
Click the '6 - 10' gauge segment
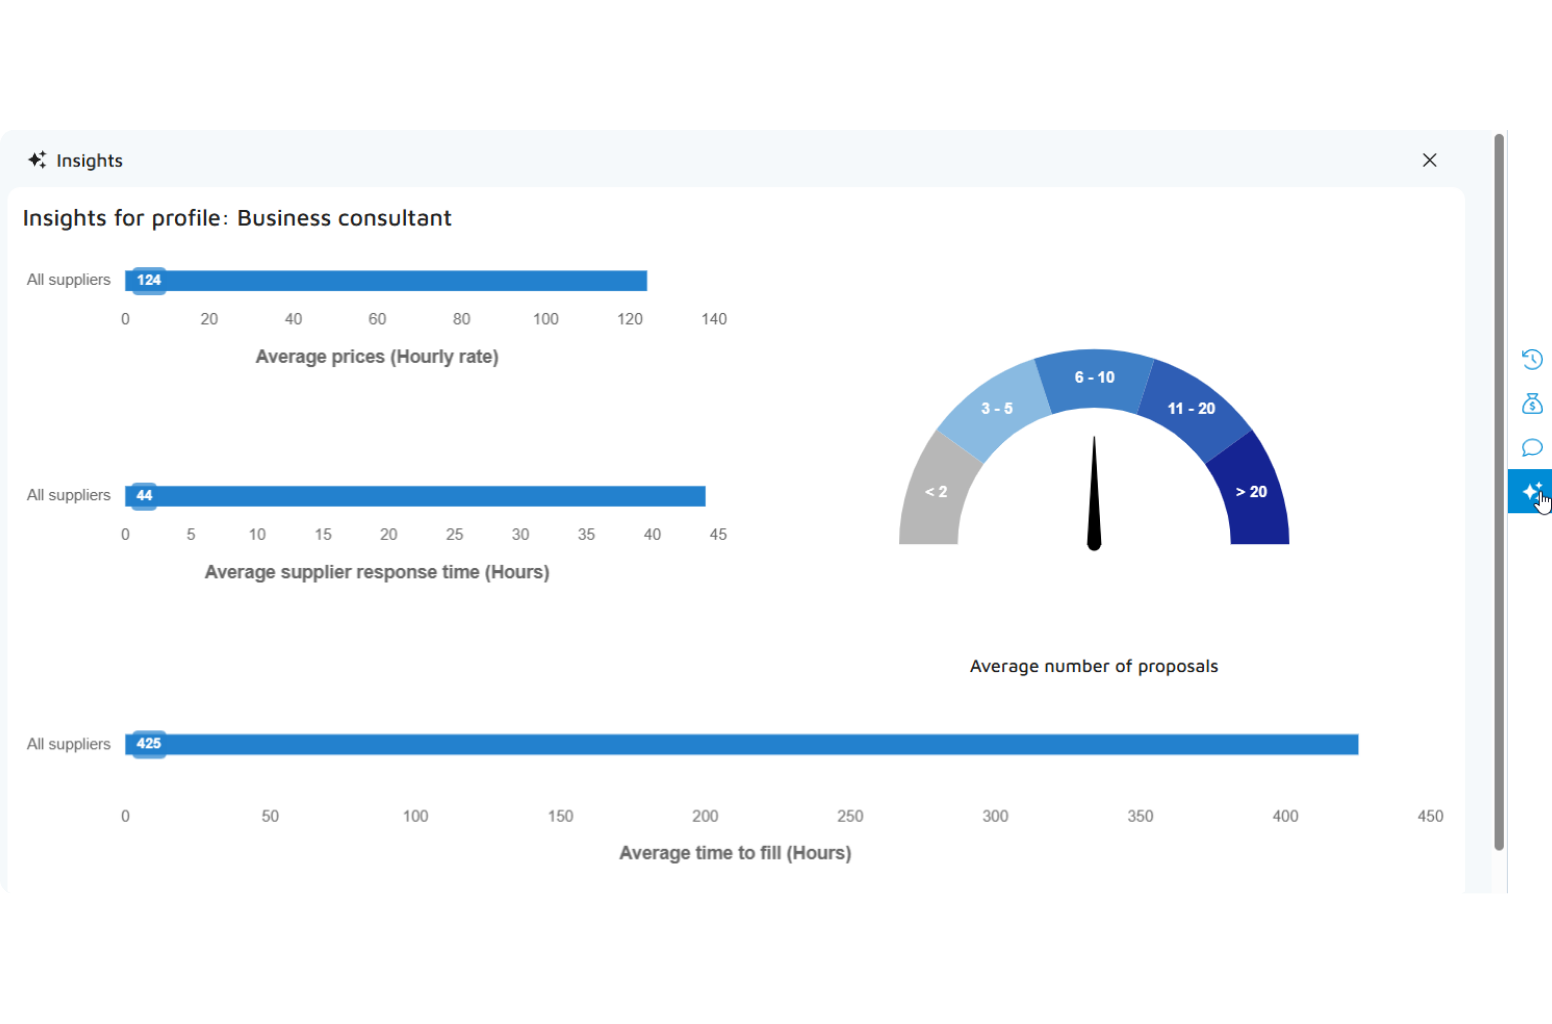tap(1094, 377)
